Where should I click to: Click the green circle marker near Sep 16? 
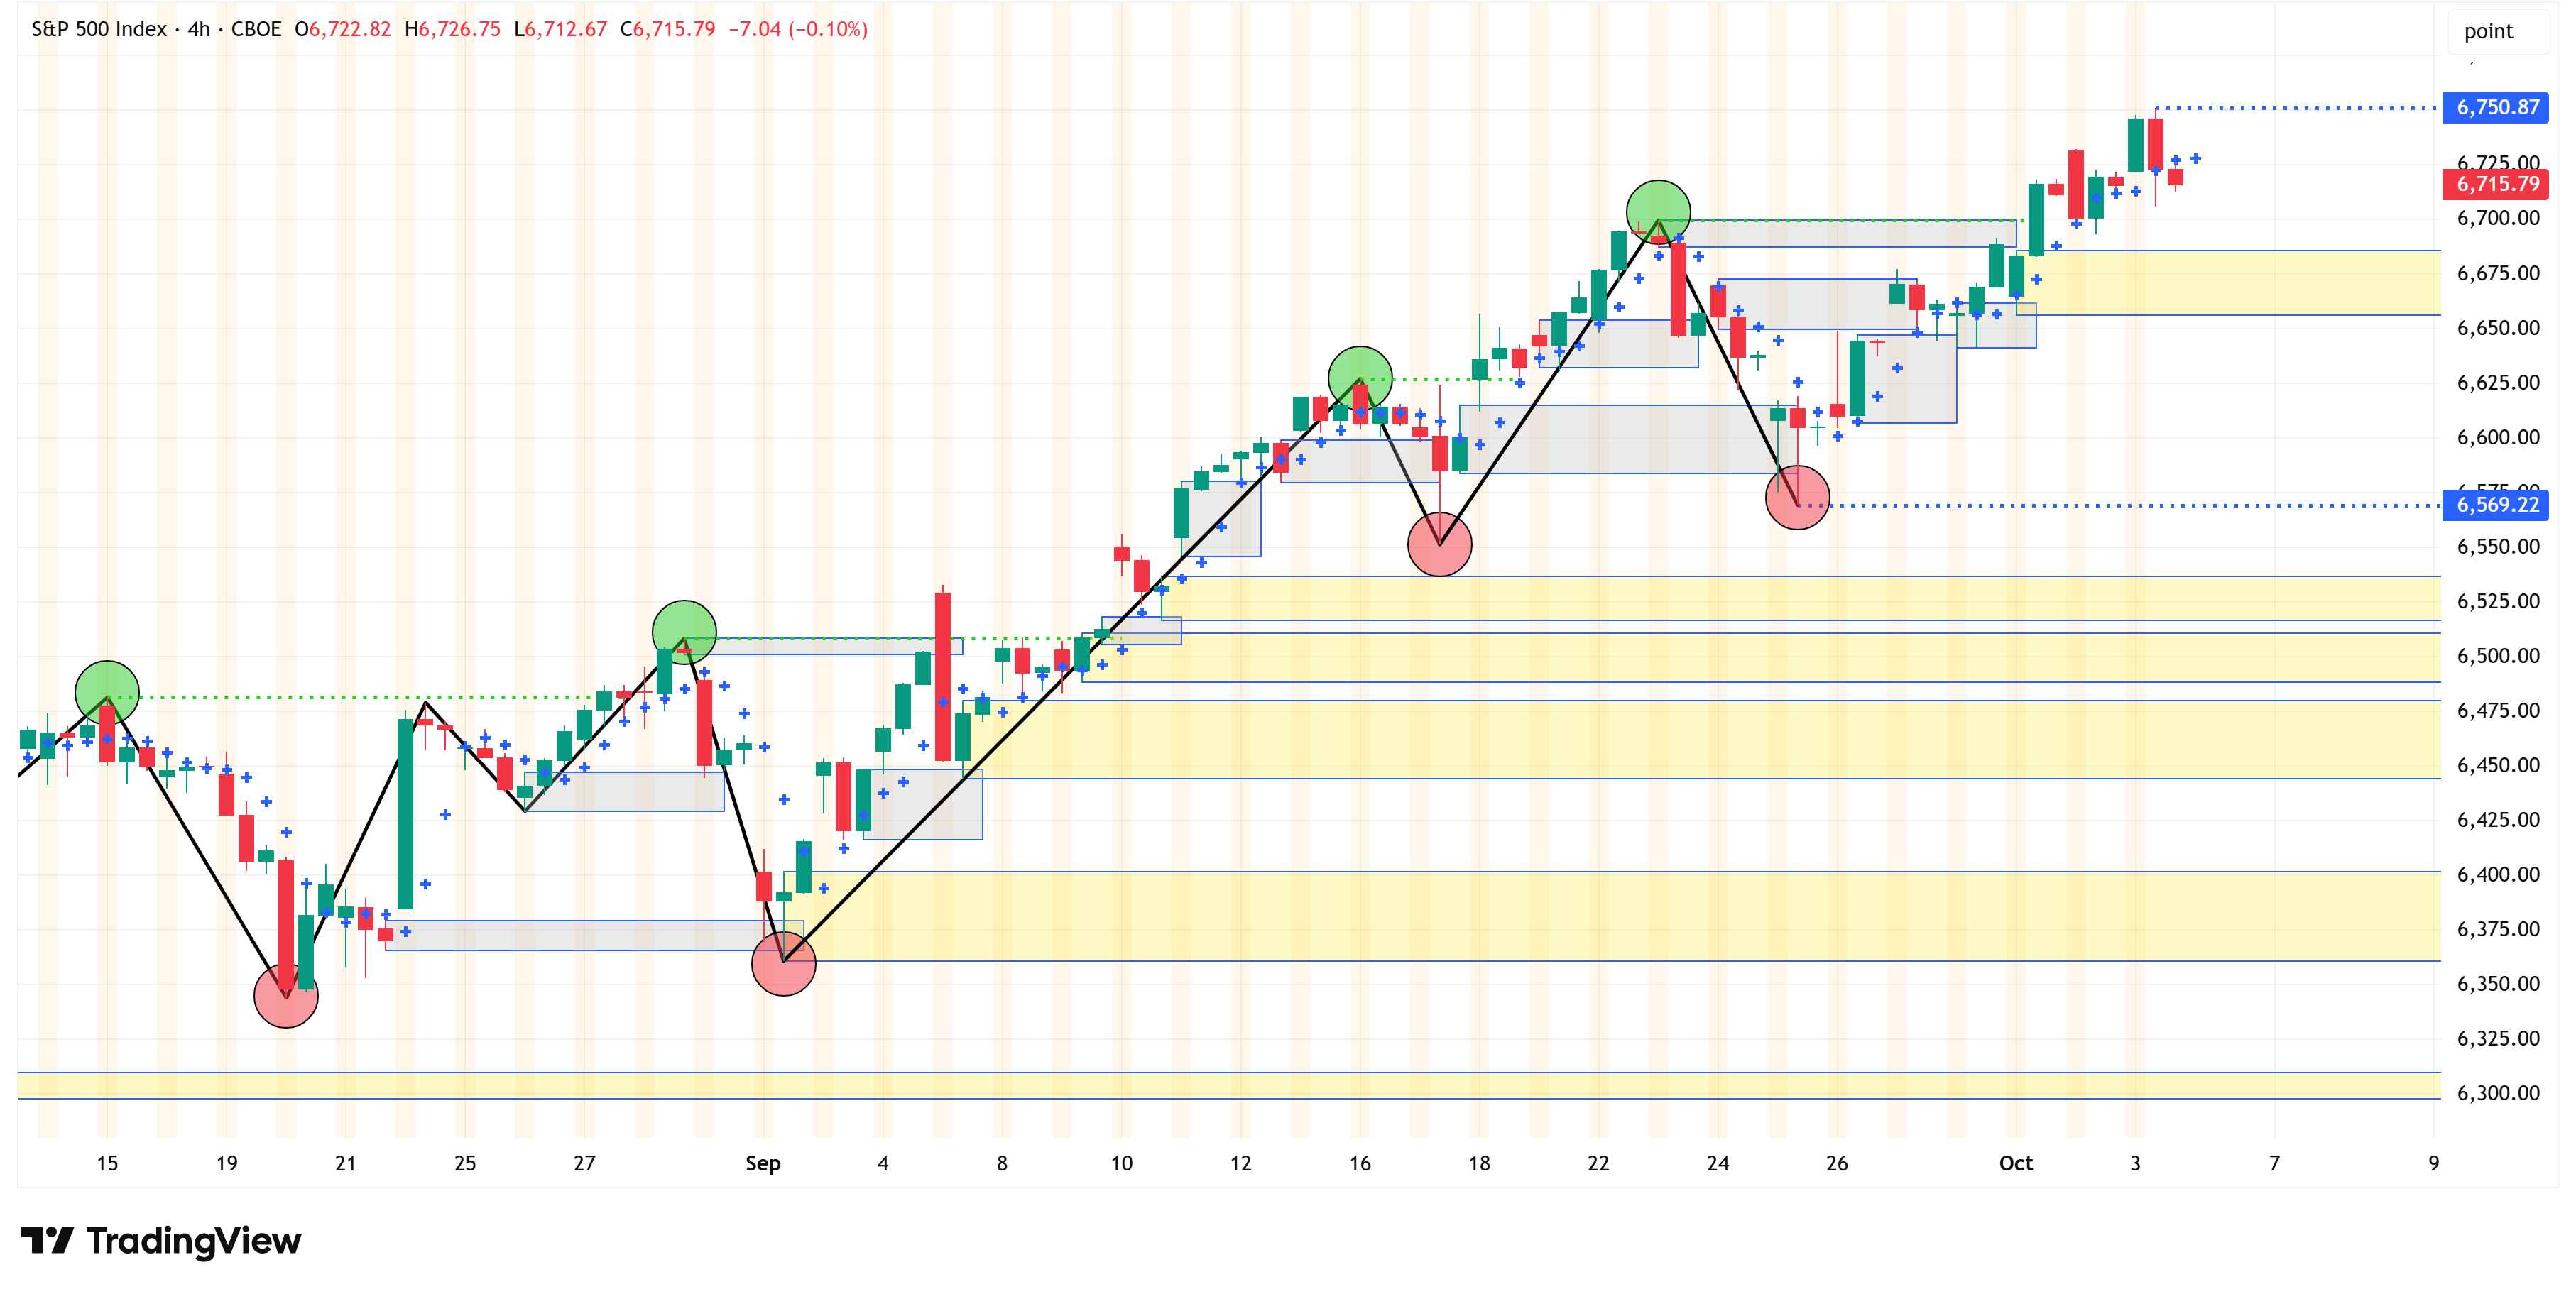(x=1359, y=378)
